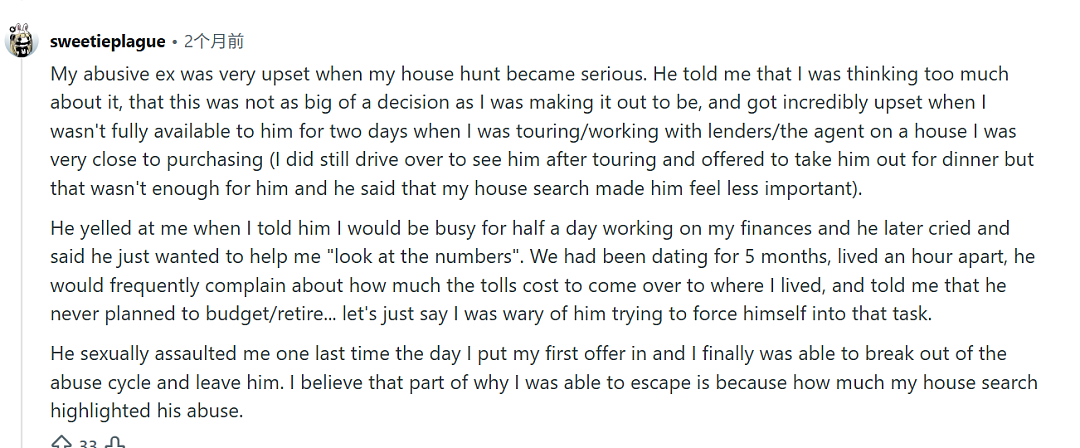Open sweetieplague's avatar image
This screenshot has height=448, width=1080.
pos(21,41)
